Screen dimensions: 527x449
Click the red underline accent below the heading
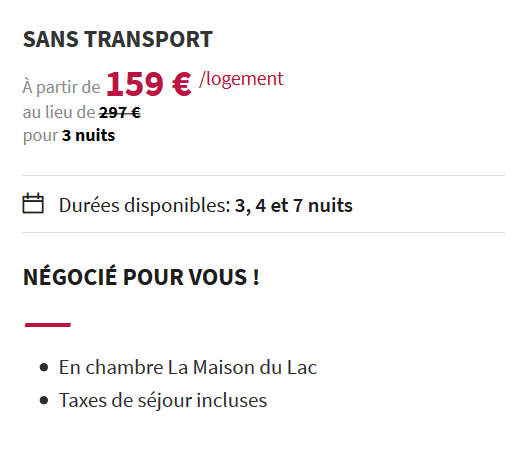(x=48, y=325)
